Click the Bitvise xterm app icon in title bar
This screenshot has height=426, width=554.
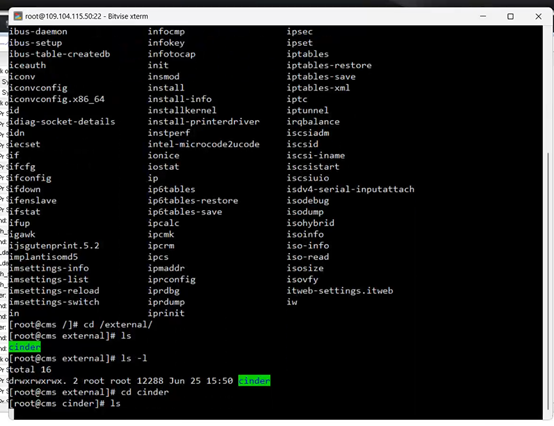[18, 16]
